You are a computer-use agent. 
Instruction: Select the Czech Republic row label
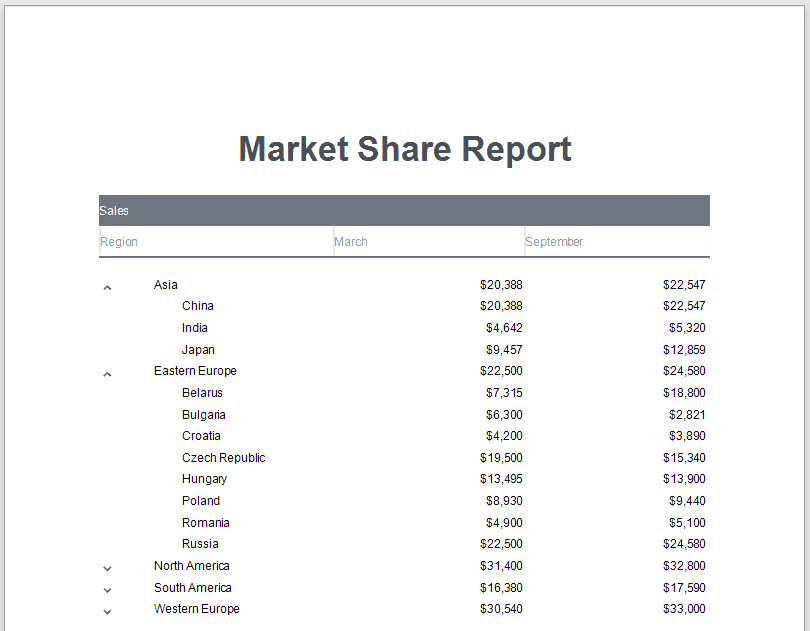[224, 458]
